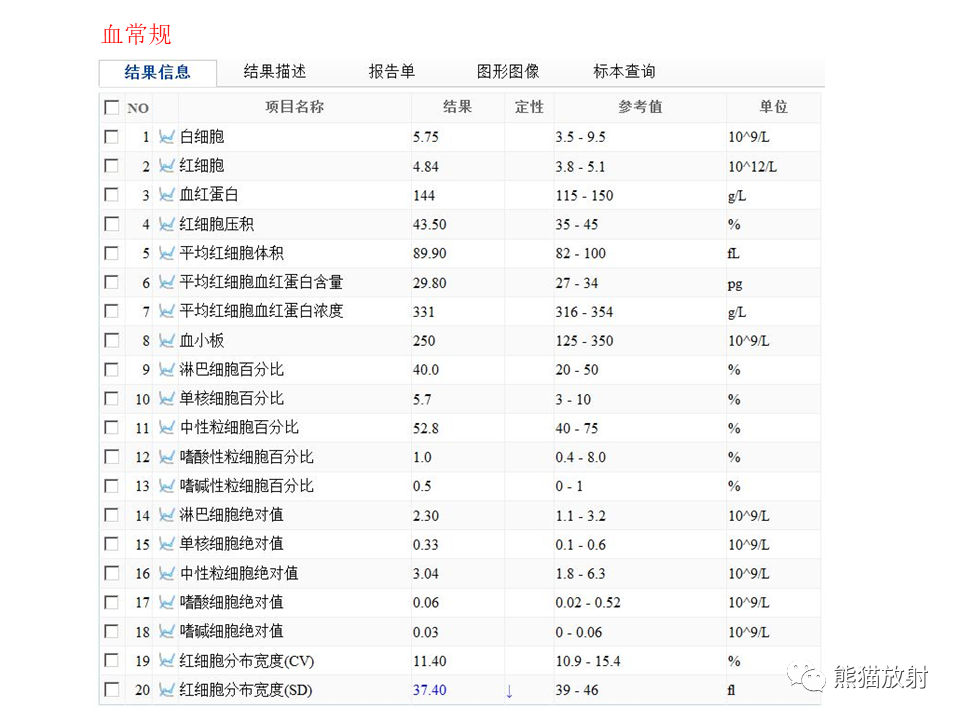The width and height of the screenshot is (960, 720).
Task: Select the result value 89.90
Action: [429, 253]
